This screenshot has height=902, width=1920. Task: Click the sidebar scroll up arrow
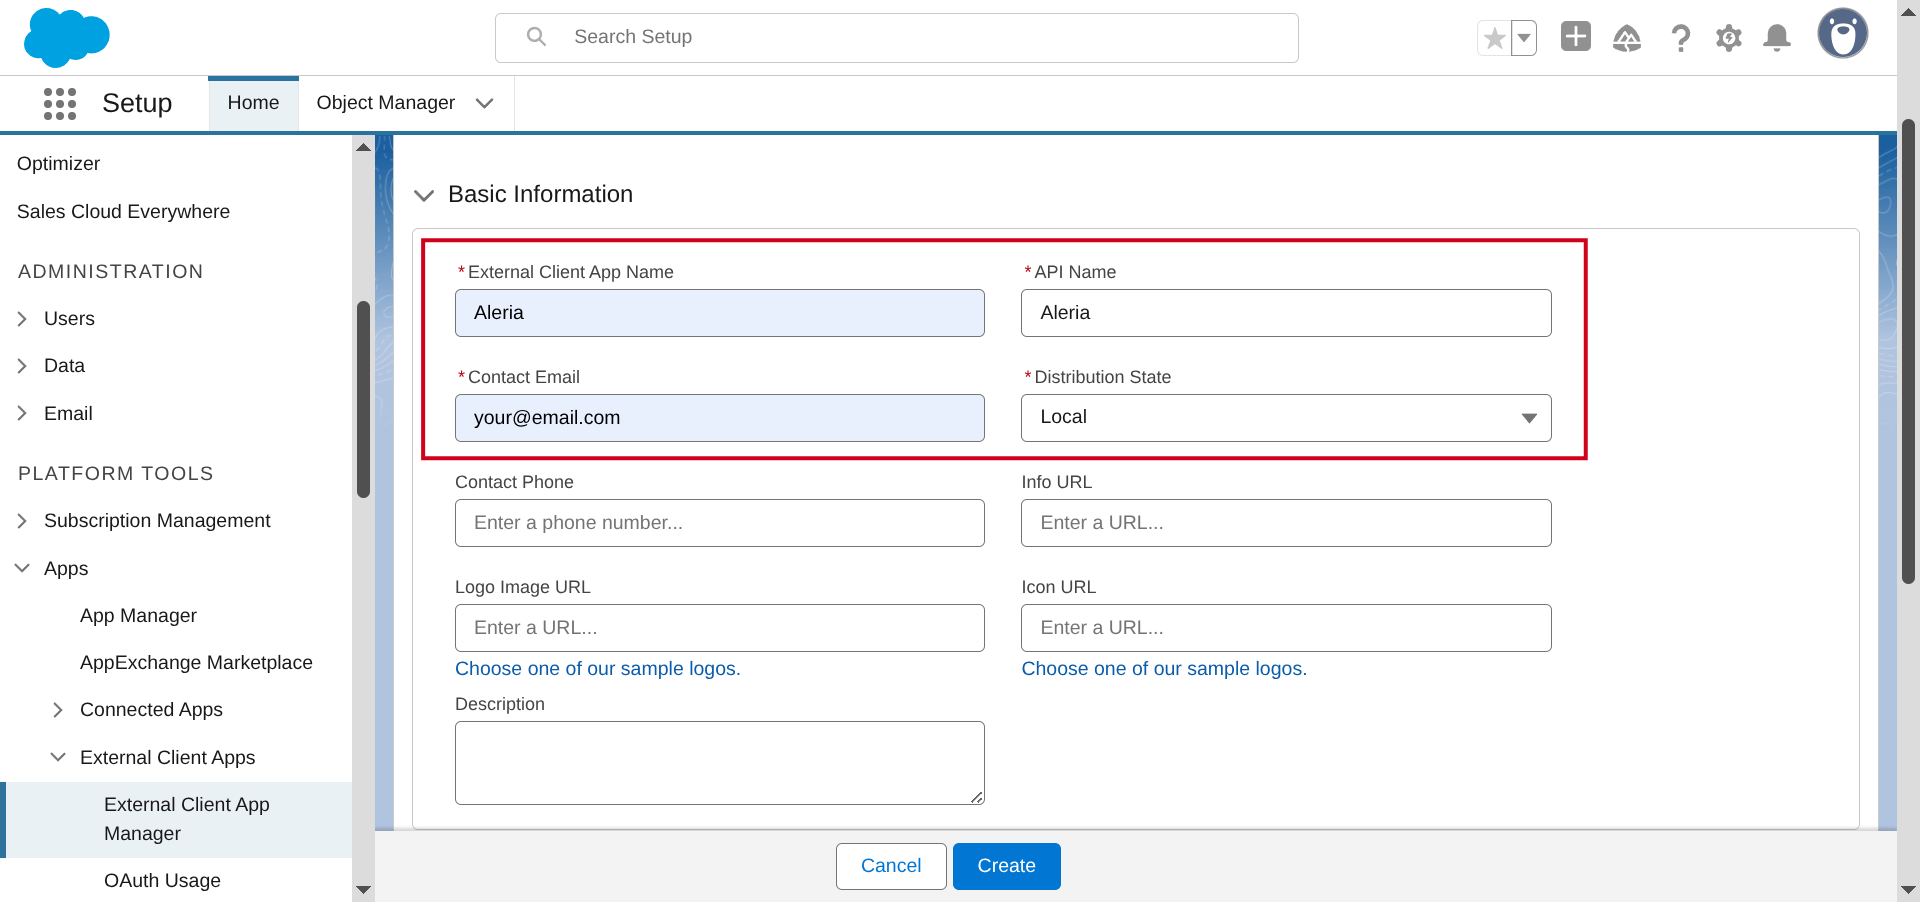363,147
